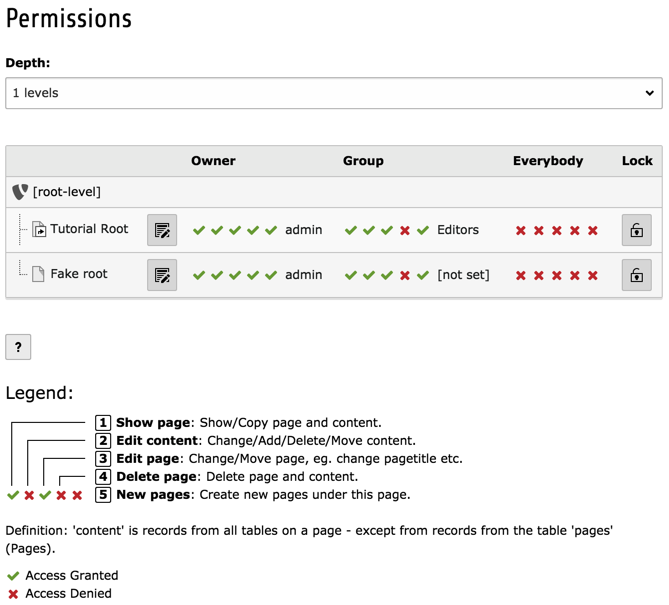This screenshot has height=605, width=669.
Task: Toggle the lock on Tutorial Root row
Action: coord(637,230)
